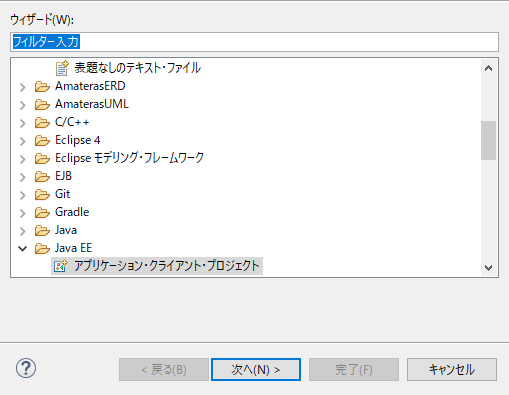509x395 pixels.
Task: Click the 次へ(N) > button
Action: pyautogui.click(x=256, y=369)
